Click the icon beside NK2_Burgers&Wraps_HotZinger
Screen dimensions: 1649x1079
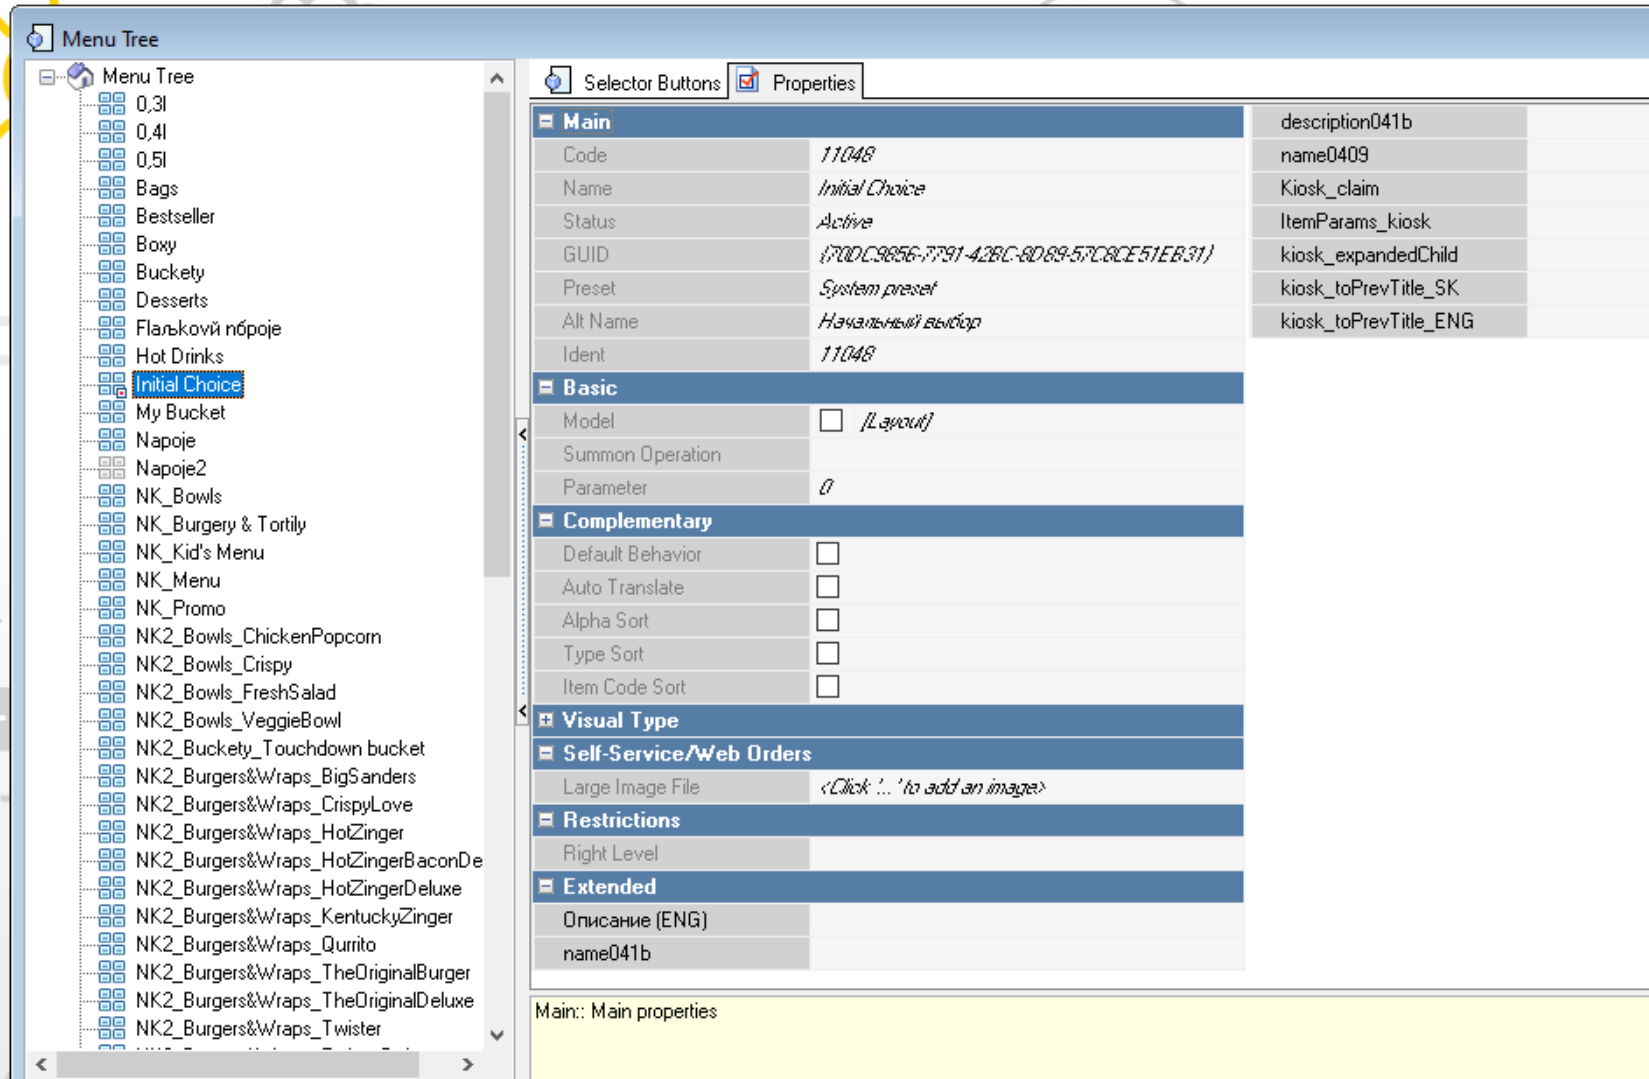pos(112,832)
